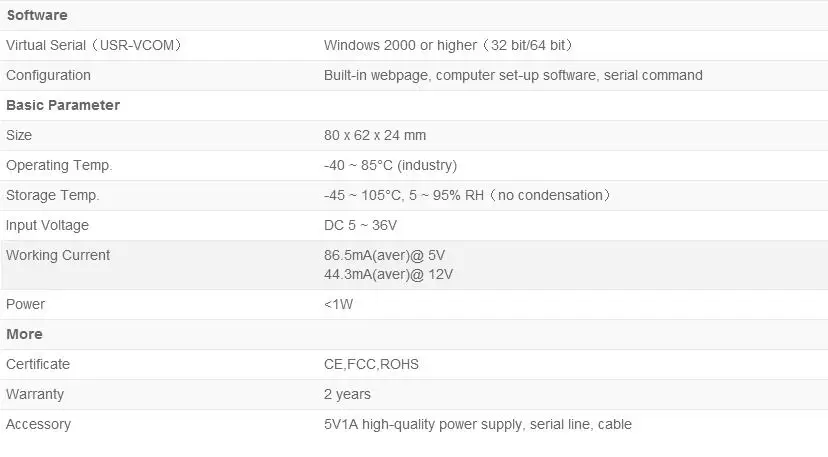
Task: Click the CE,FCC,ROHS certificate value
Action: tap(371, 364)
